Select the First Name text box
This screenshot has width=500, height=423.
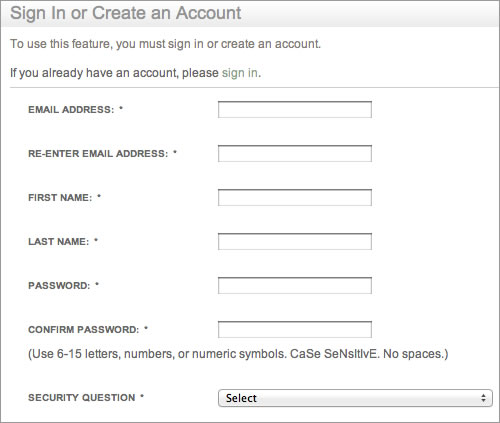tap(295, 198)
